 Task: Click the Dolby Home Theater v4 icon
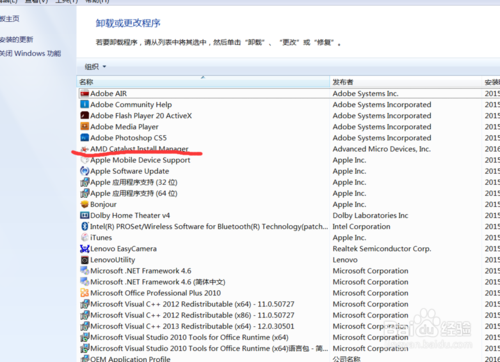(x=85, y=215)
